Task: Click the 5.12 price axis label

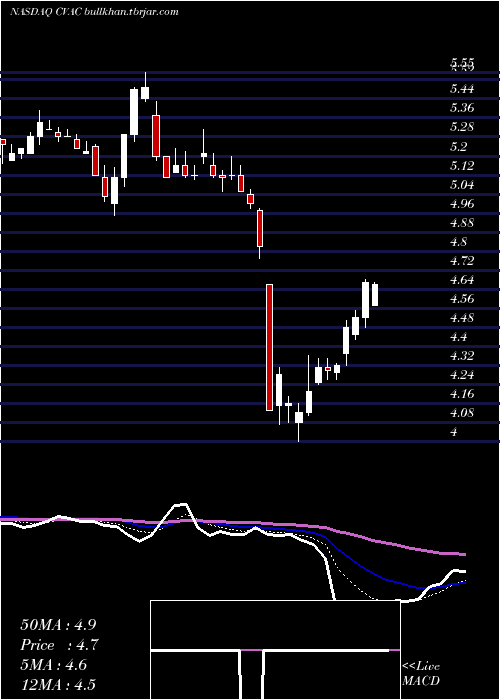Action: click(462, 166)
